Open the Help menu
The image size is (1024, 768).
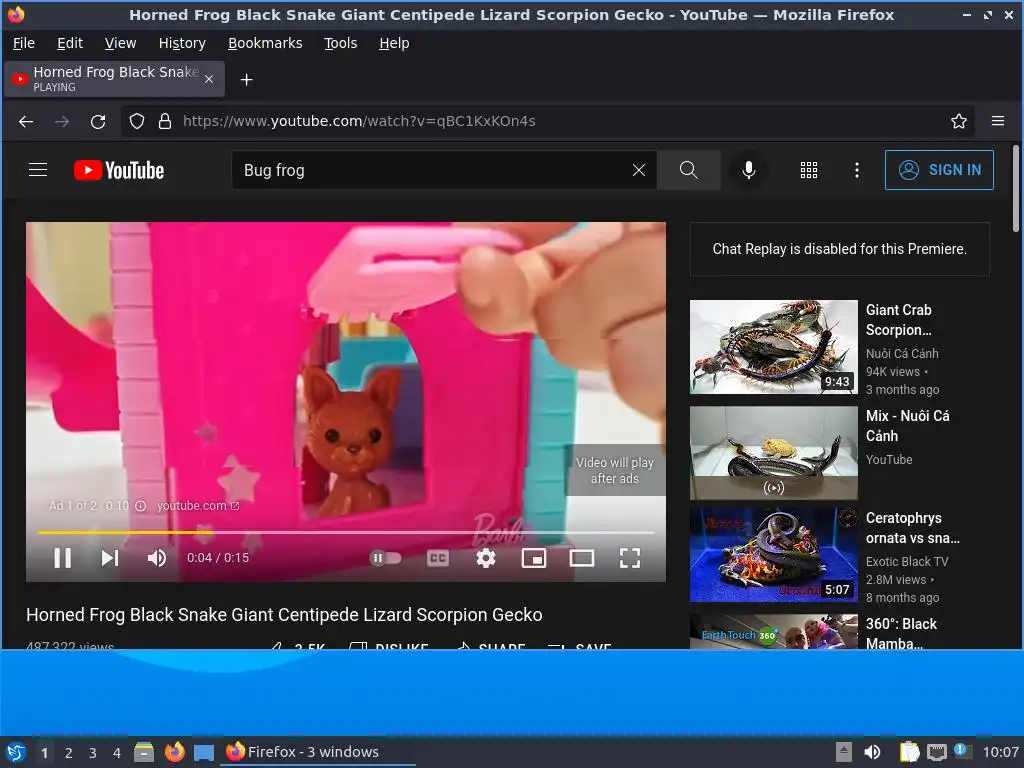tap(394, 43)
